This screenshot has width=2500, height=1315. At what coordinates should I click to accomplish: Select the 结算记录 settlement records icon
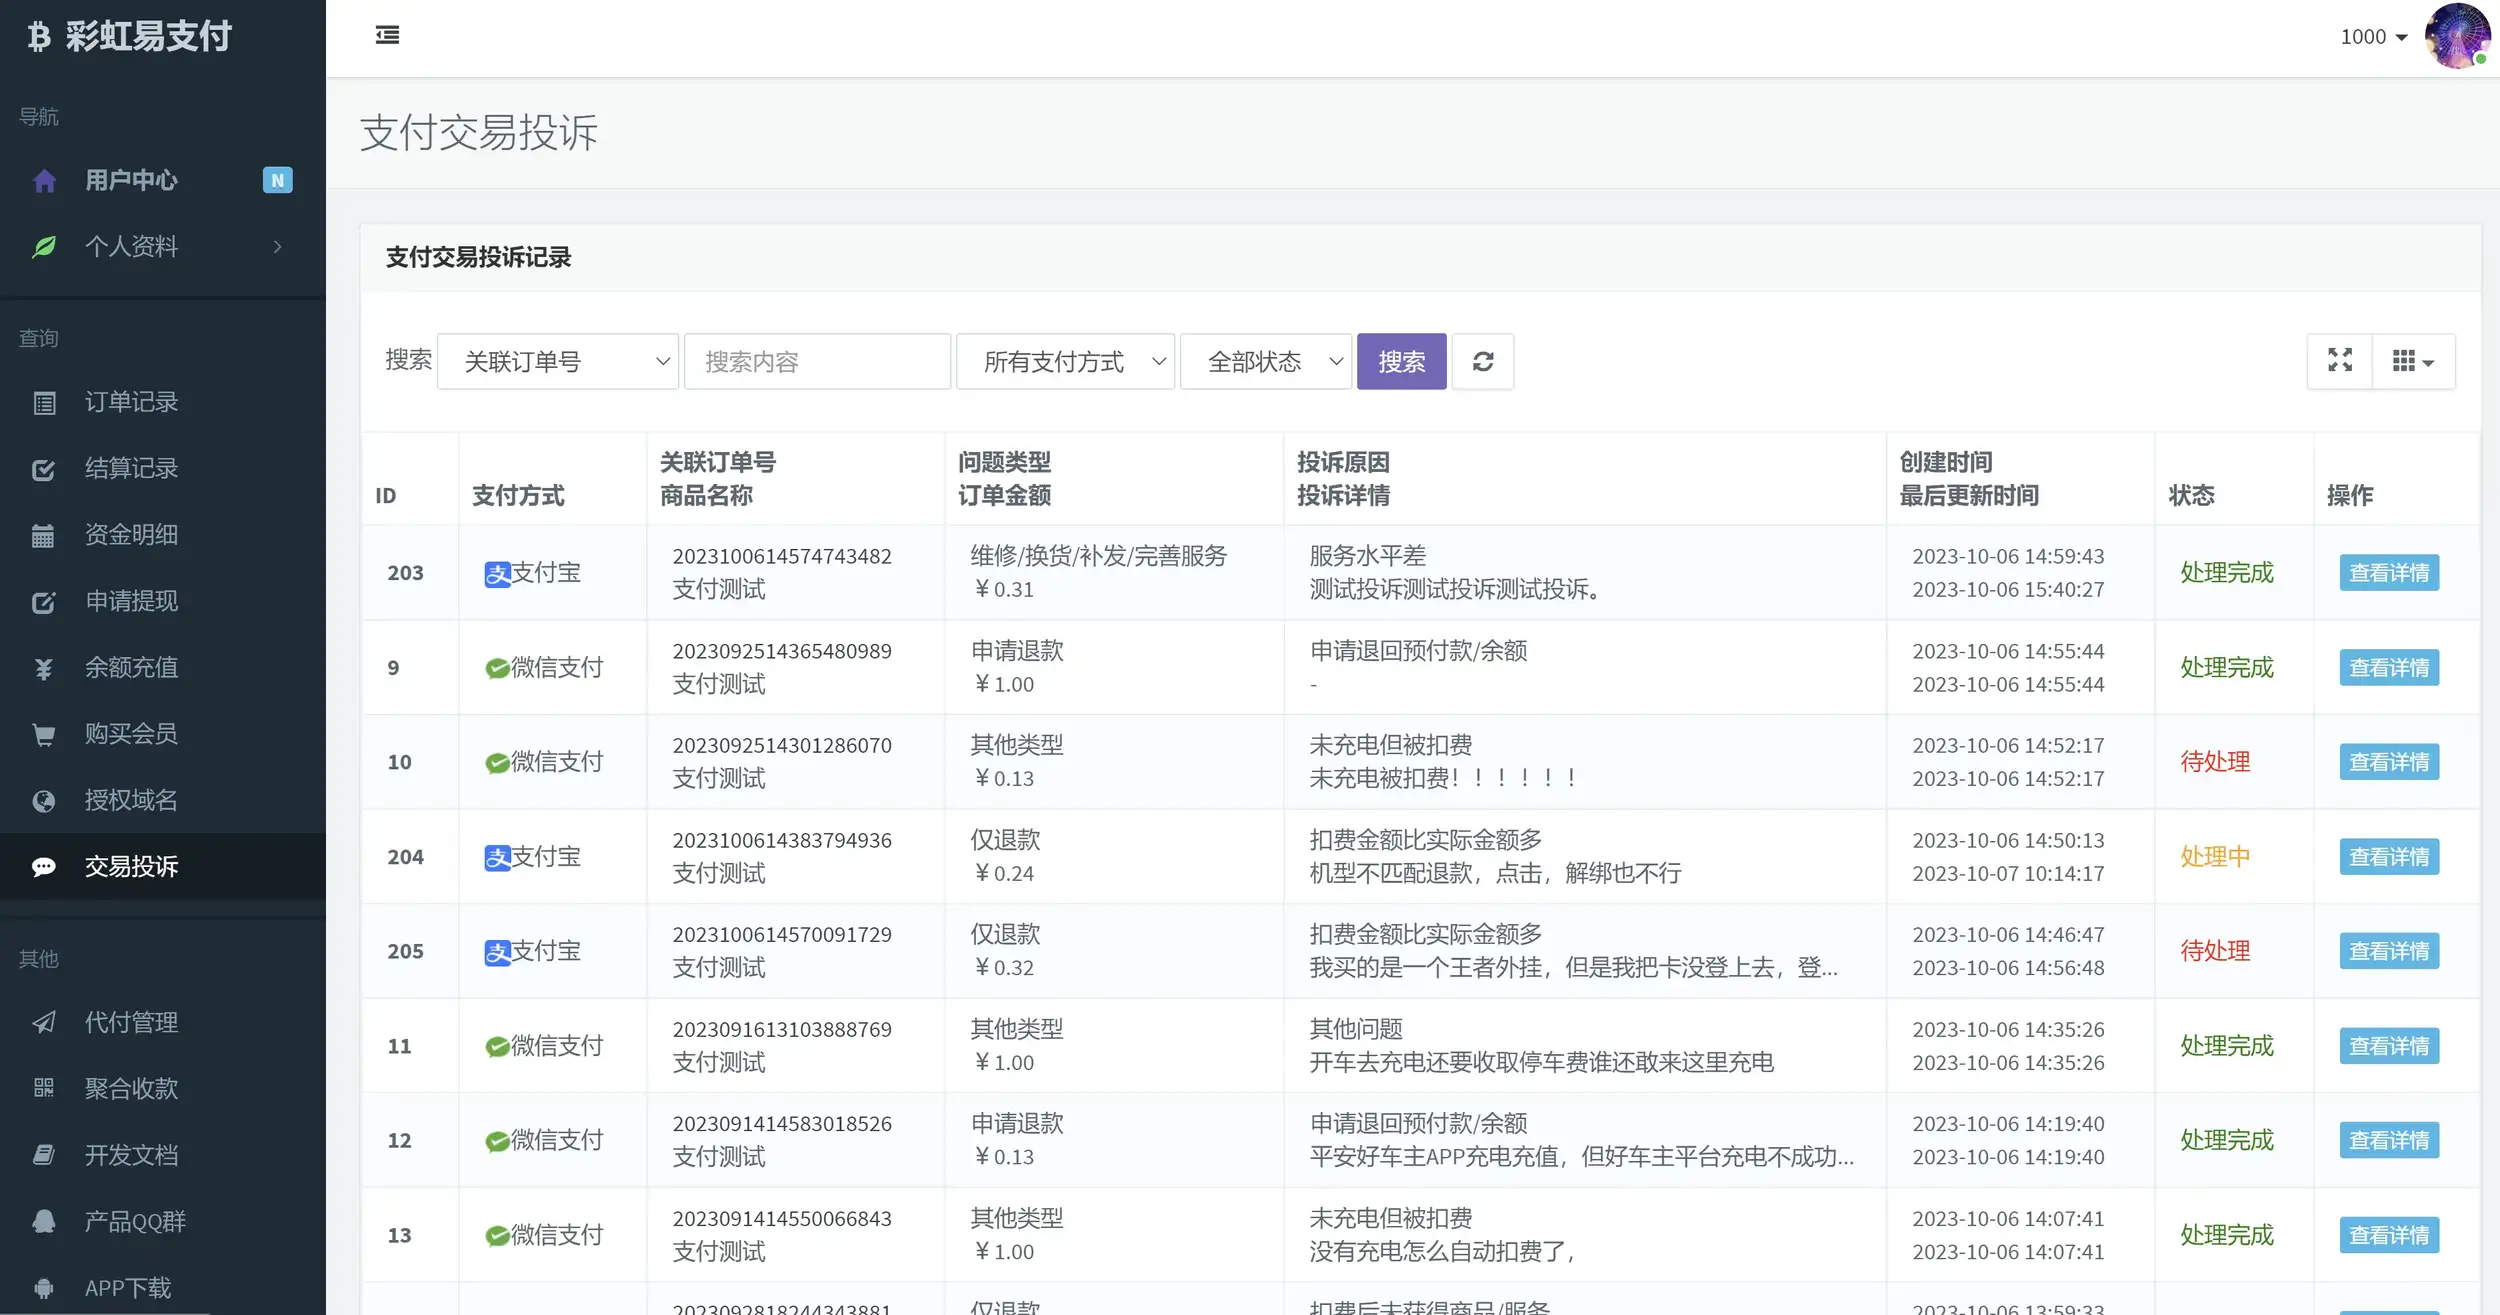click(x=44, y=469)
